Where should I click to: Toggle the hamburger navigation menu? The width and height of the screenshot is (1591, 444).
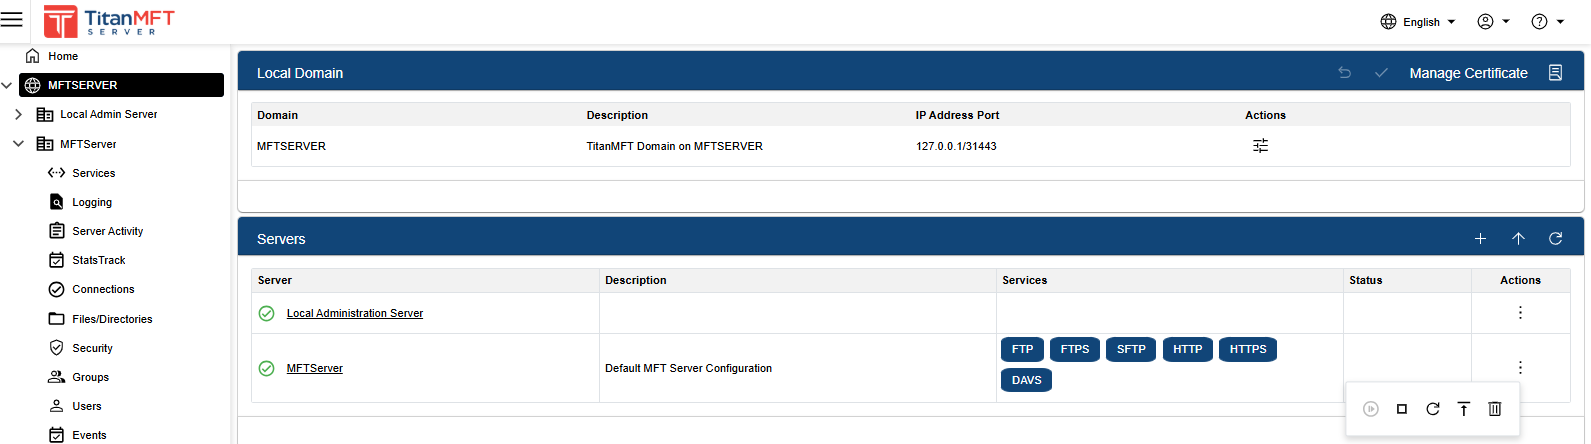pos(12,20)
